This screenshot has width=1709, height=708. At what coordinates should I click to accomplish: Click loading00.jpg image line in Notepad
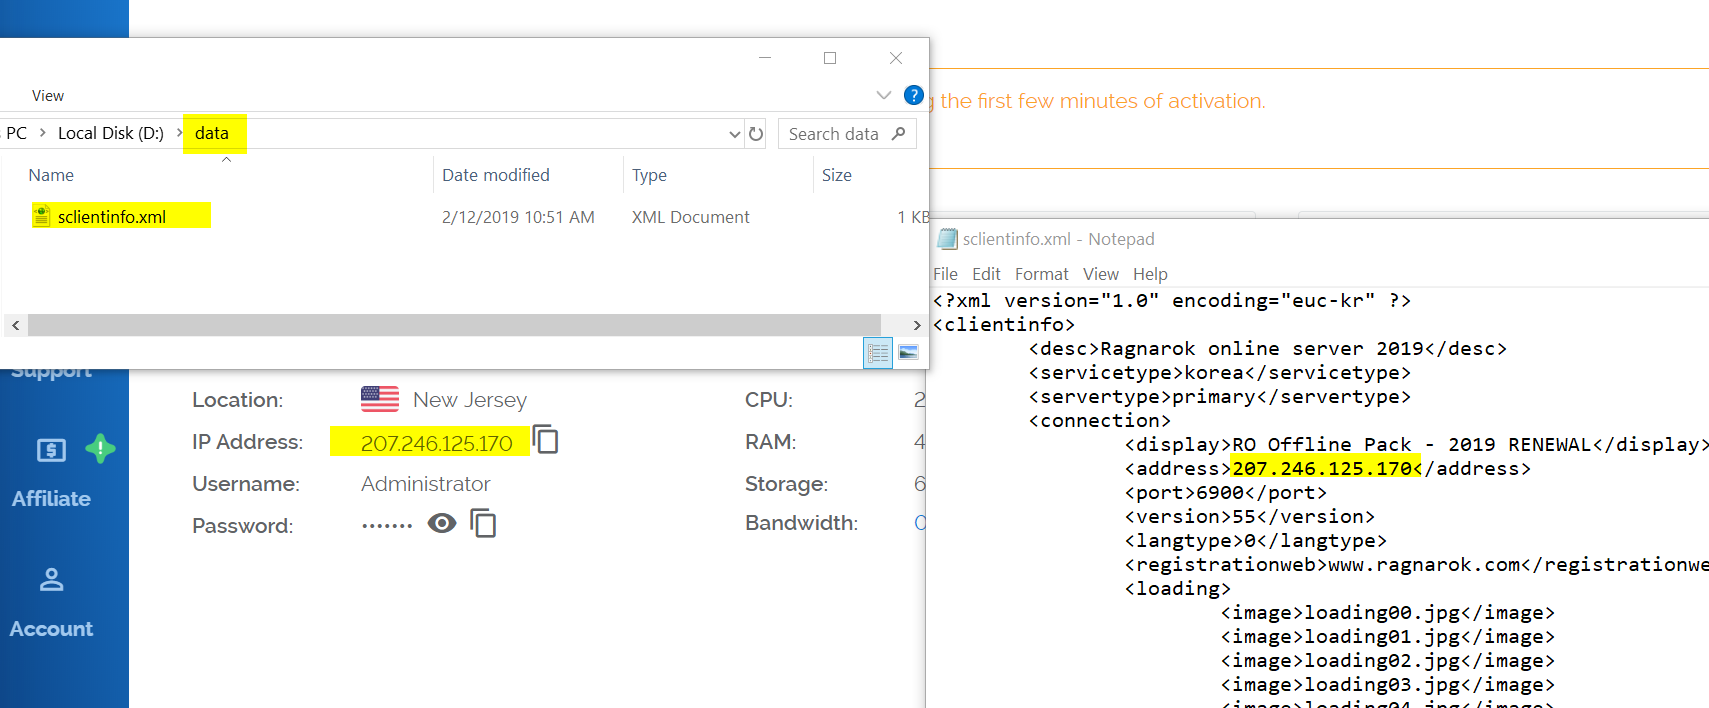(x=1387, y=613)
